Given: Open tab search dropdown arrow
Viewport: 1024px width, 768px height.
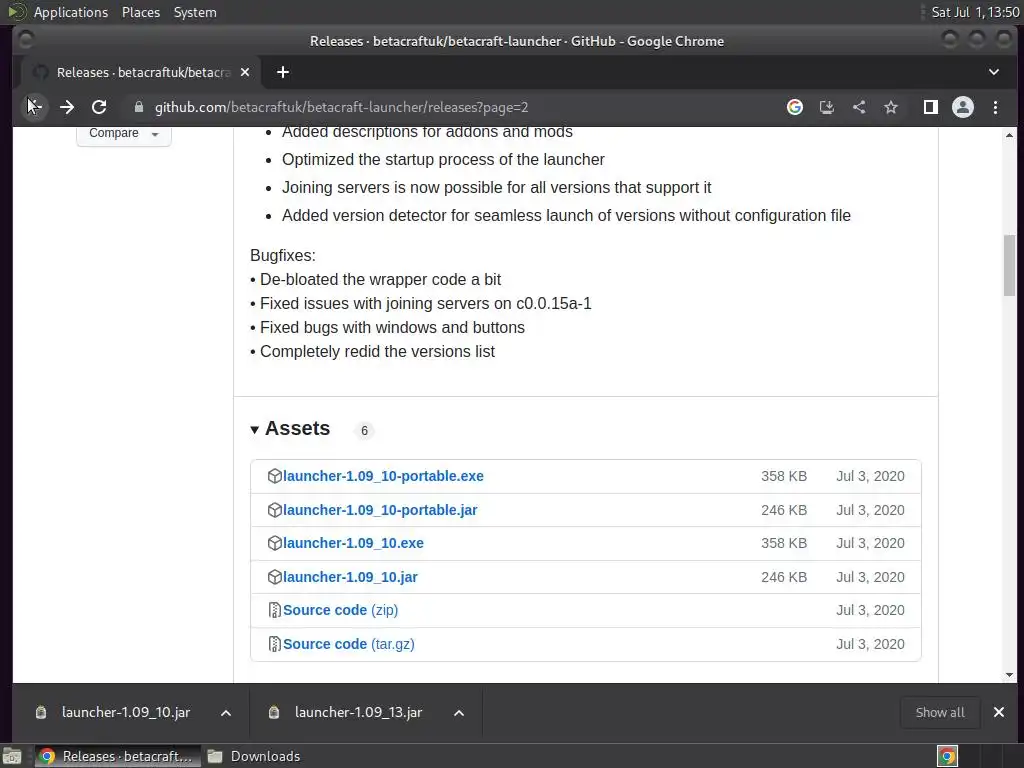Looking at the screenshot, I should [993, 72].
